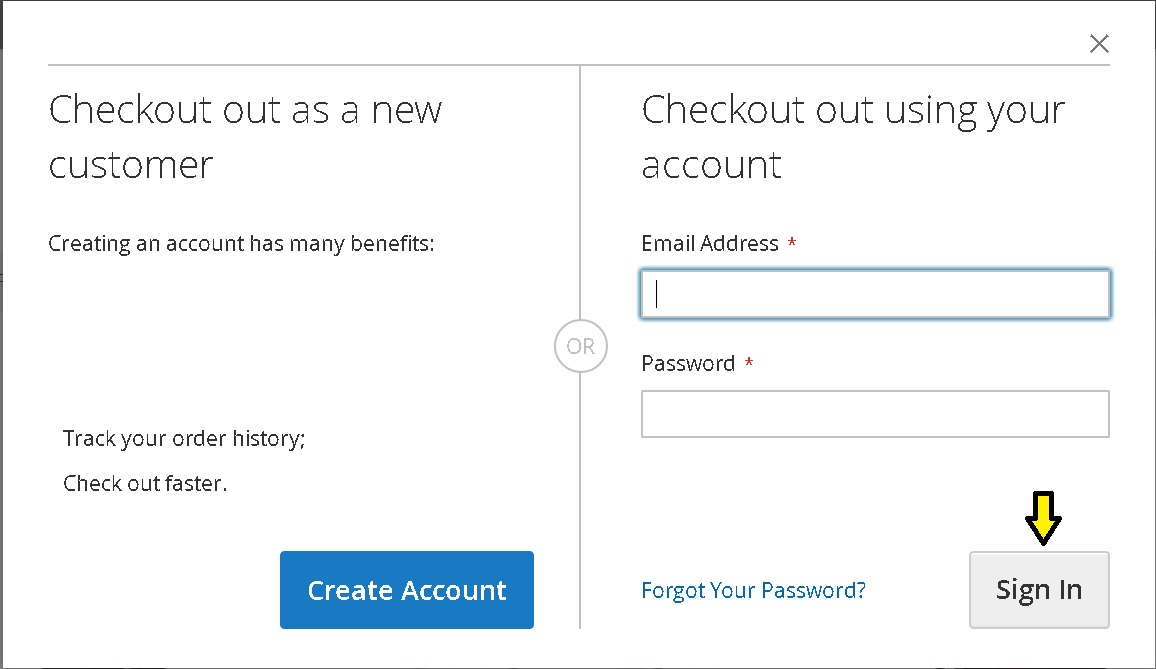
Task: Click the Email Address field label
Action: [709, 243]
